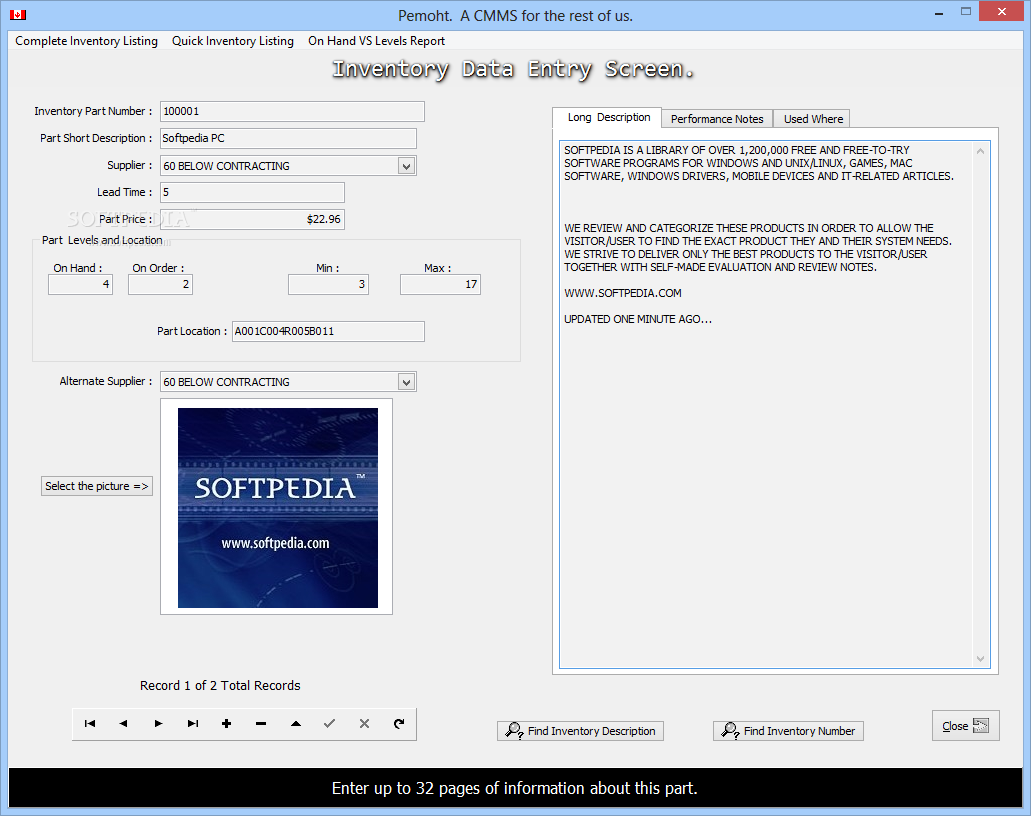The width and height of the screenshot is (1031, 816).
Task: Go to next record arrow
Action: (x=158, y=723)
